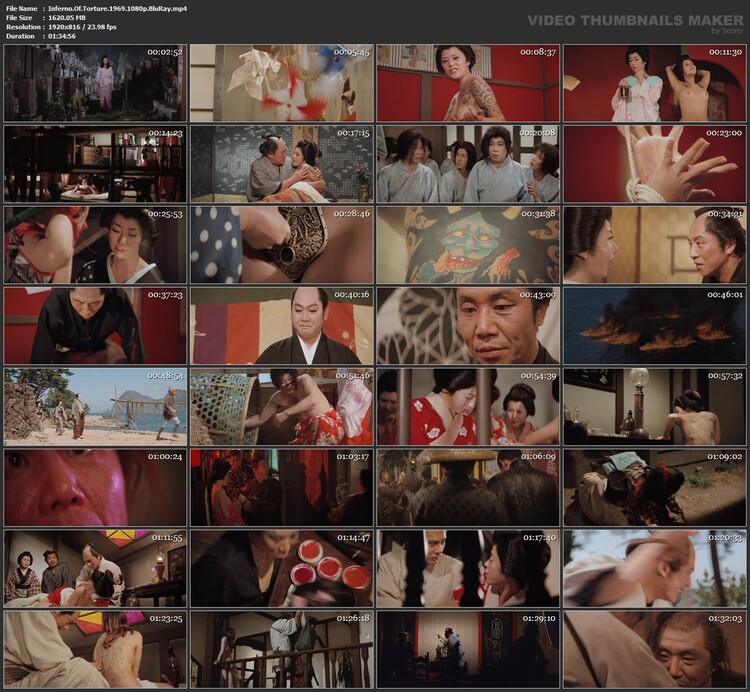Open the straw hat thumbnail at 01:06:09
This screenshot has height=692, width=750.
coord(468,487)
